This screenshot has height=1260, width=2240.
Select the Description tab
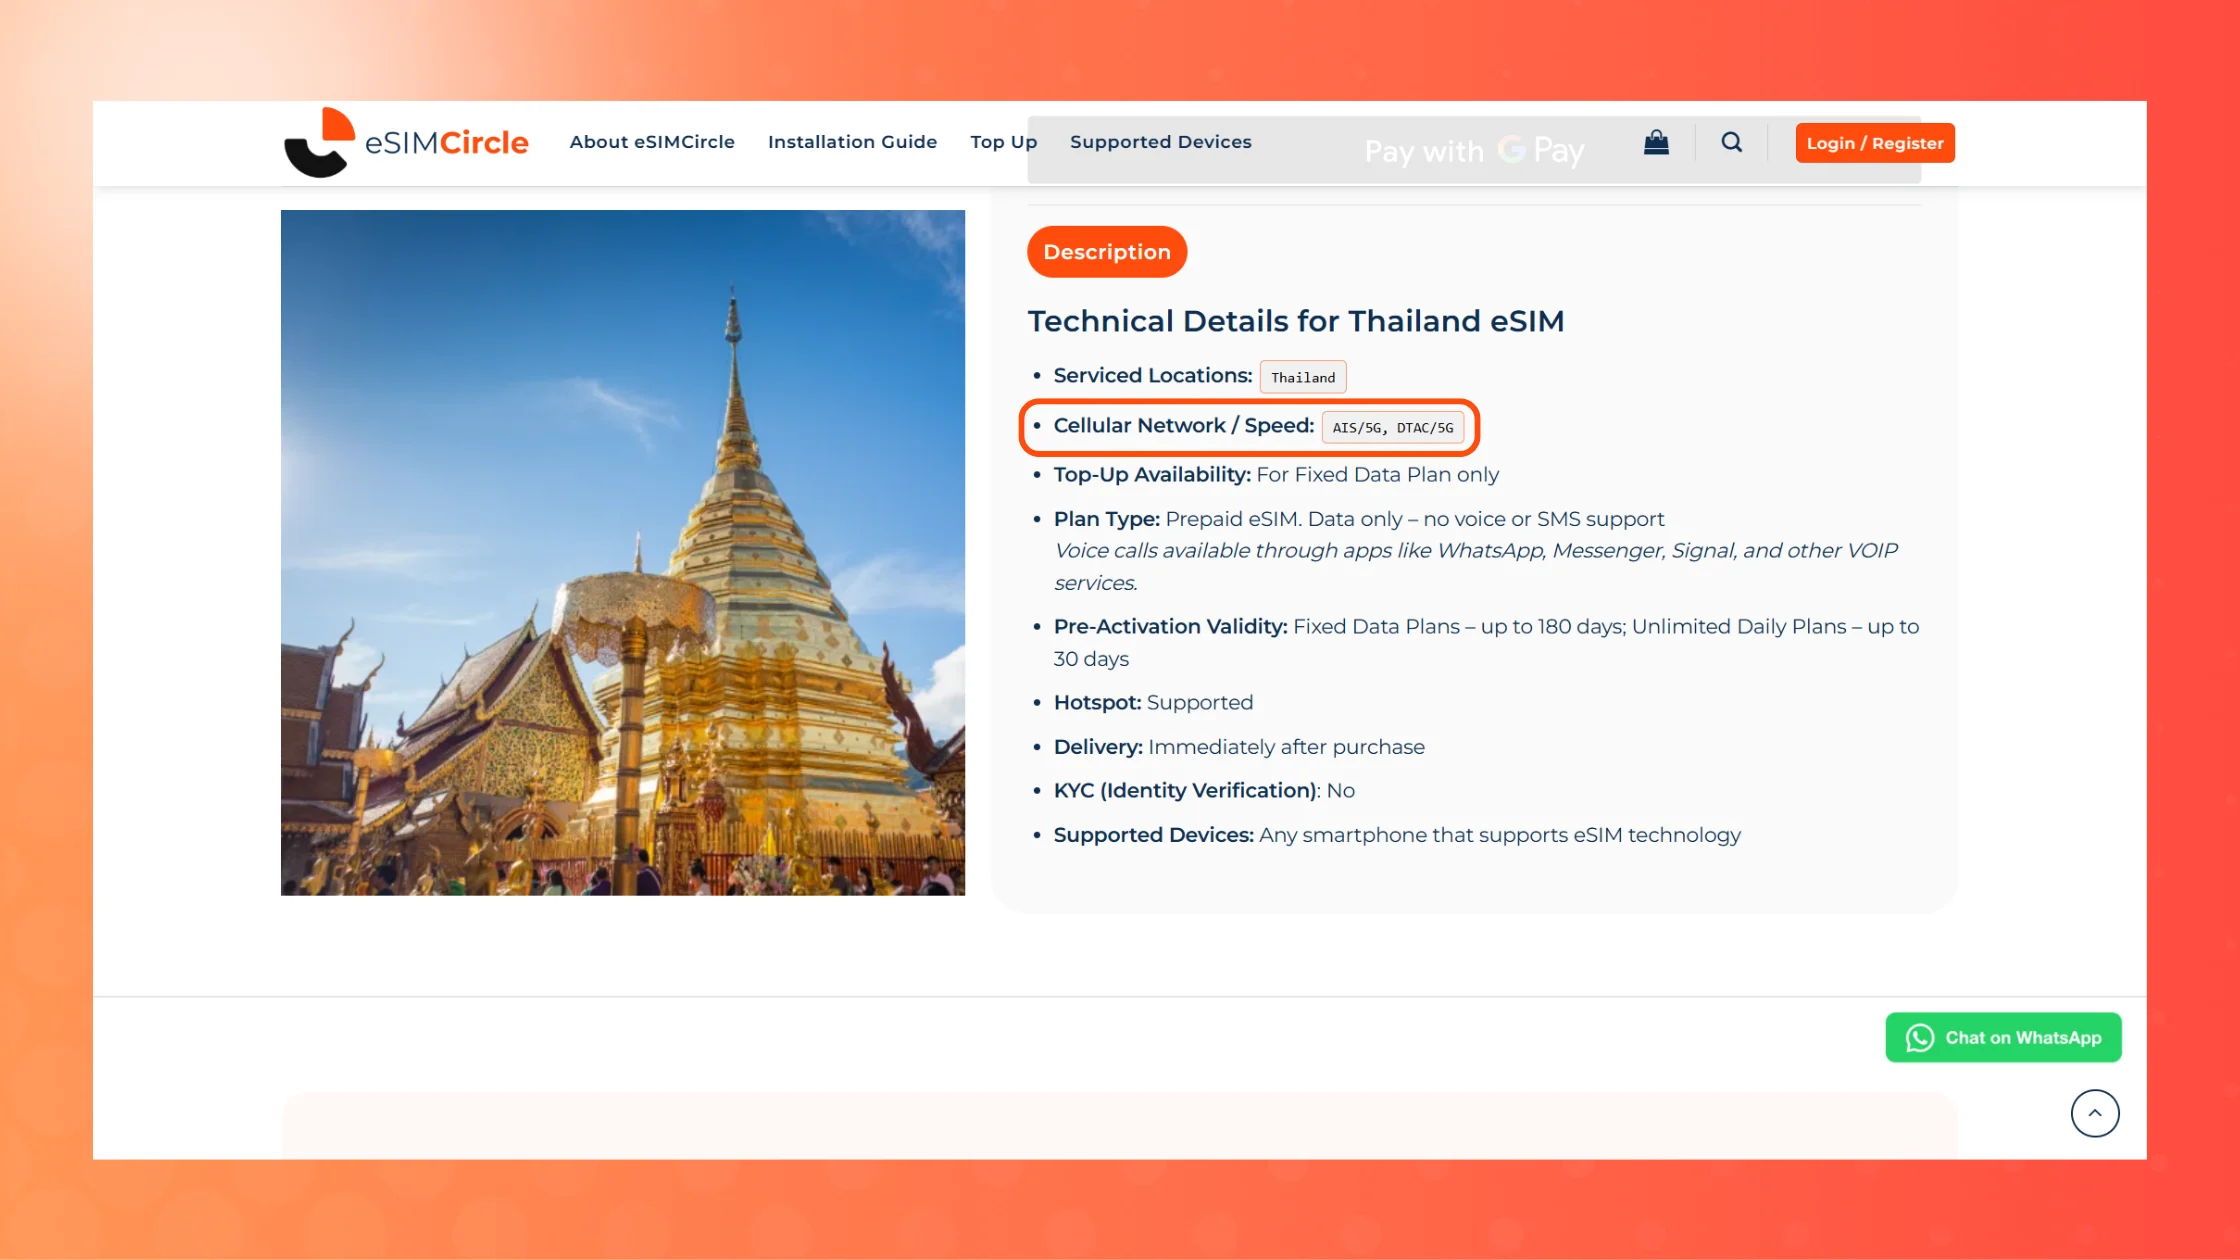coord(1106,252)
